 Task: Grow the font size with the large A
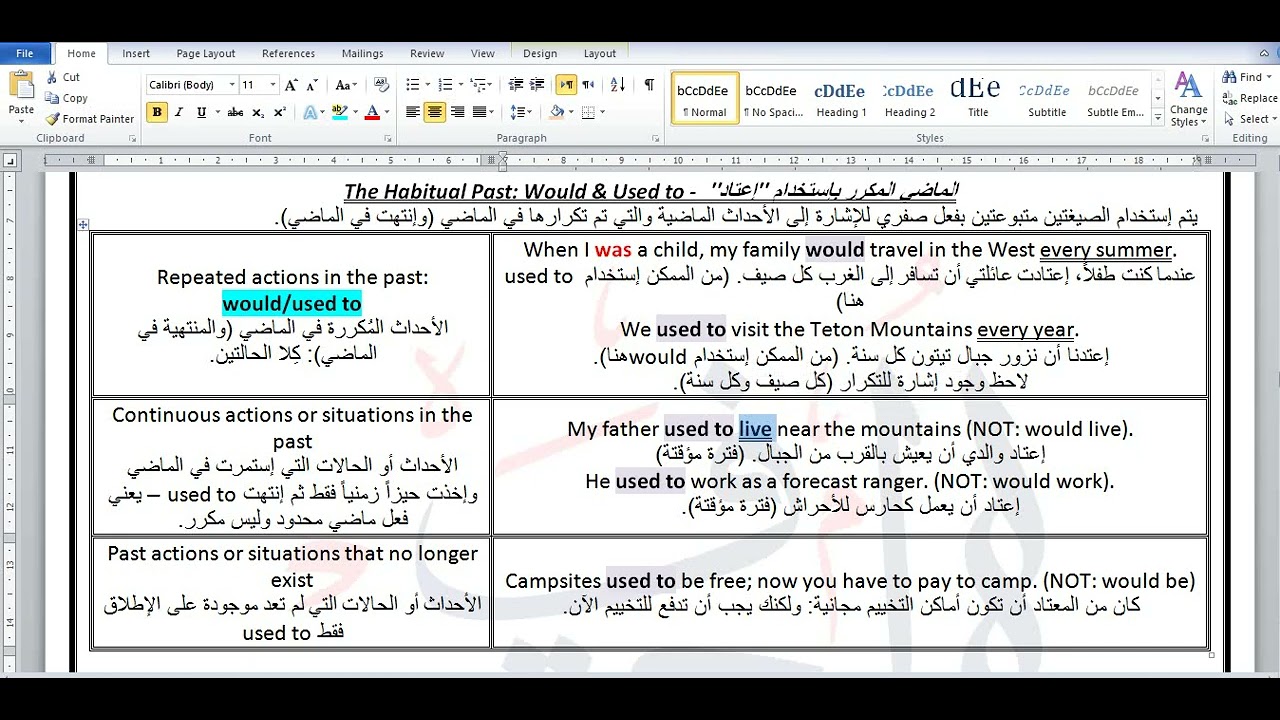(x=291, y=85)
